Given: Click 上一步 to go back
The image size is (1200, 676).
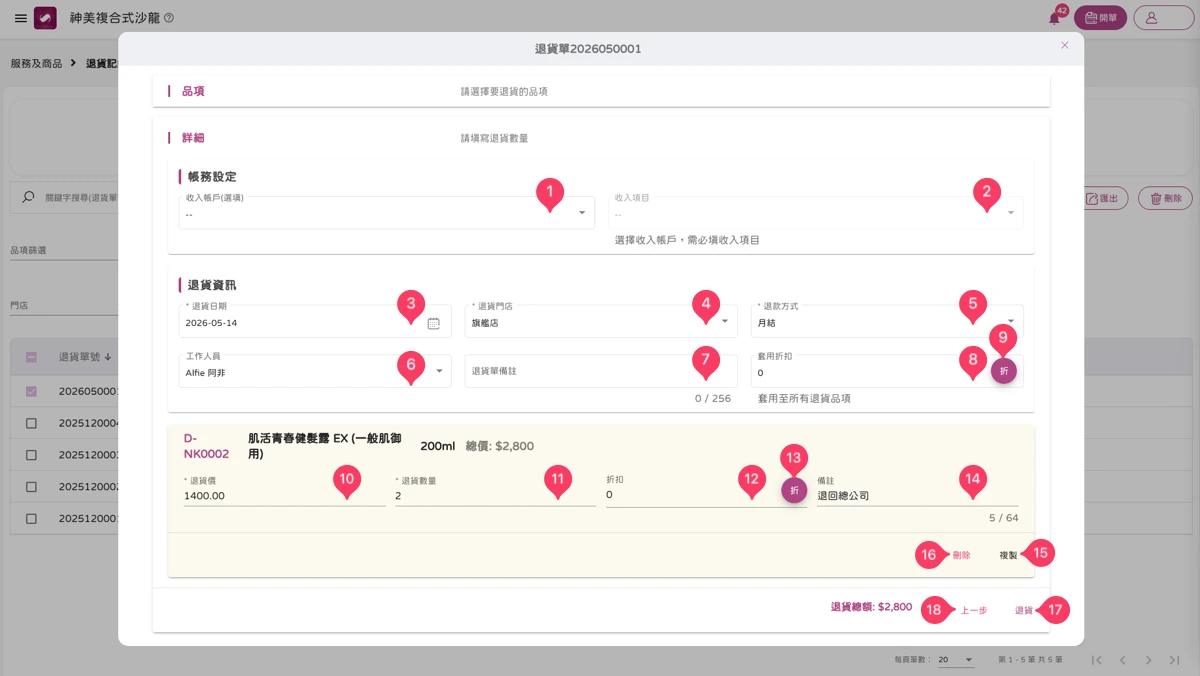Looking at the screenshot, I should pyautogui.click(x=974, y=610).
